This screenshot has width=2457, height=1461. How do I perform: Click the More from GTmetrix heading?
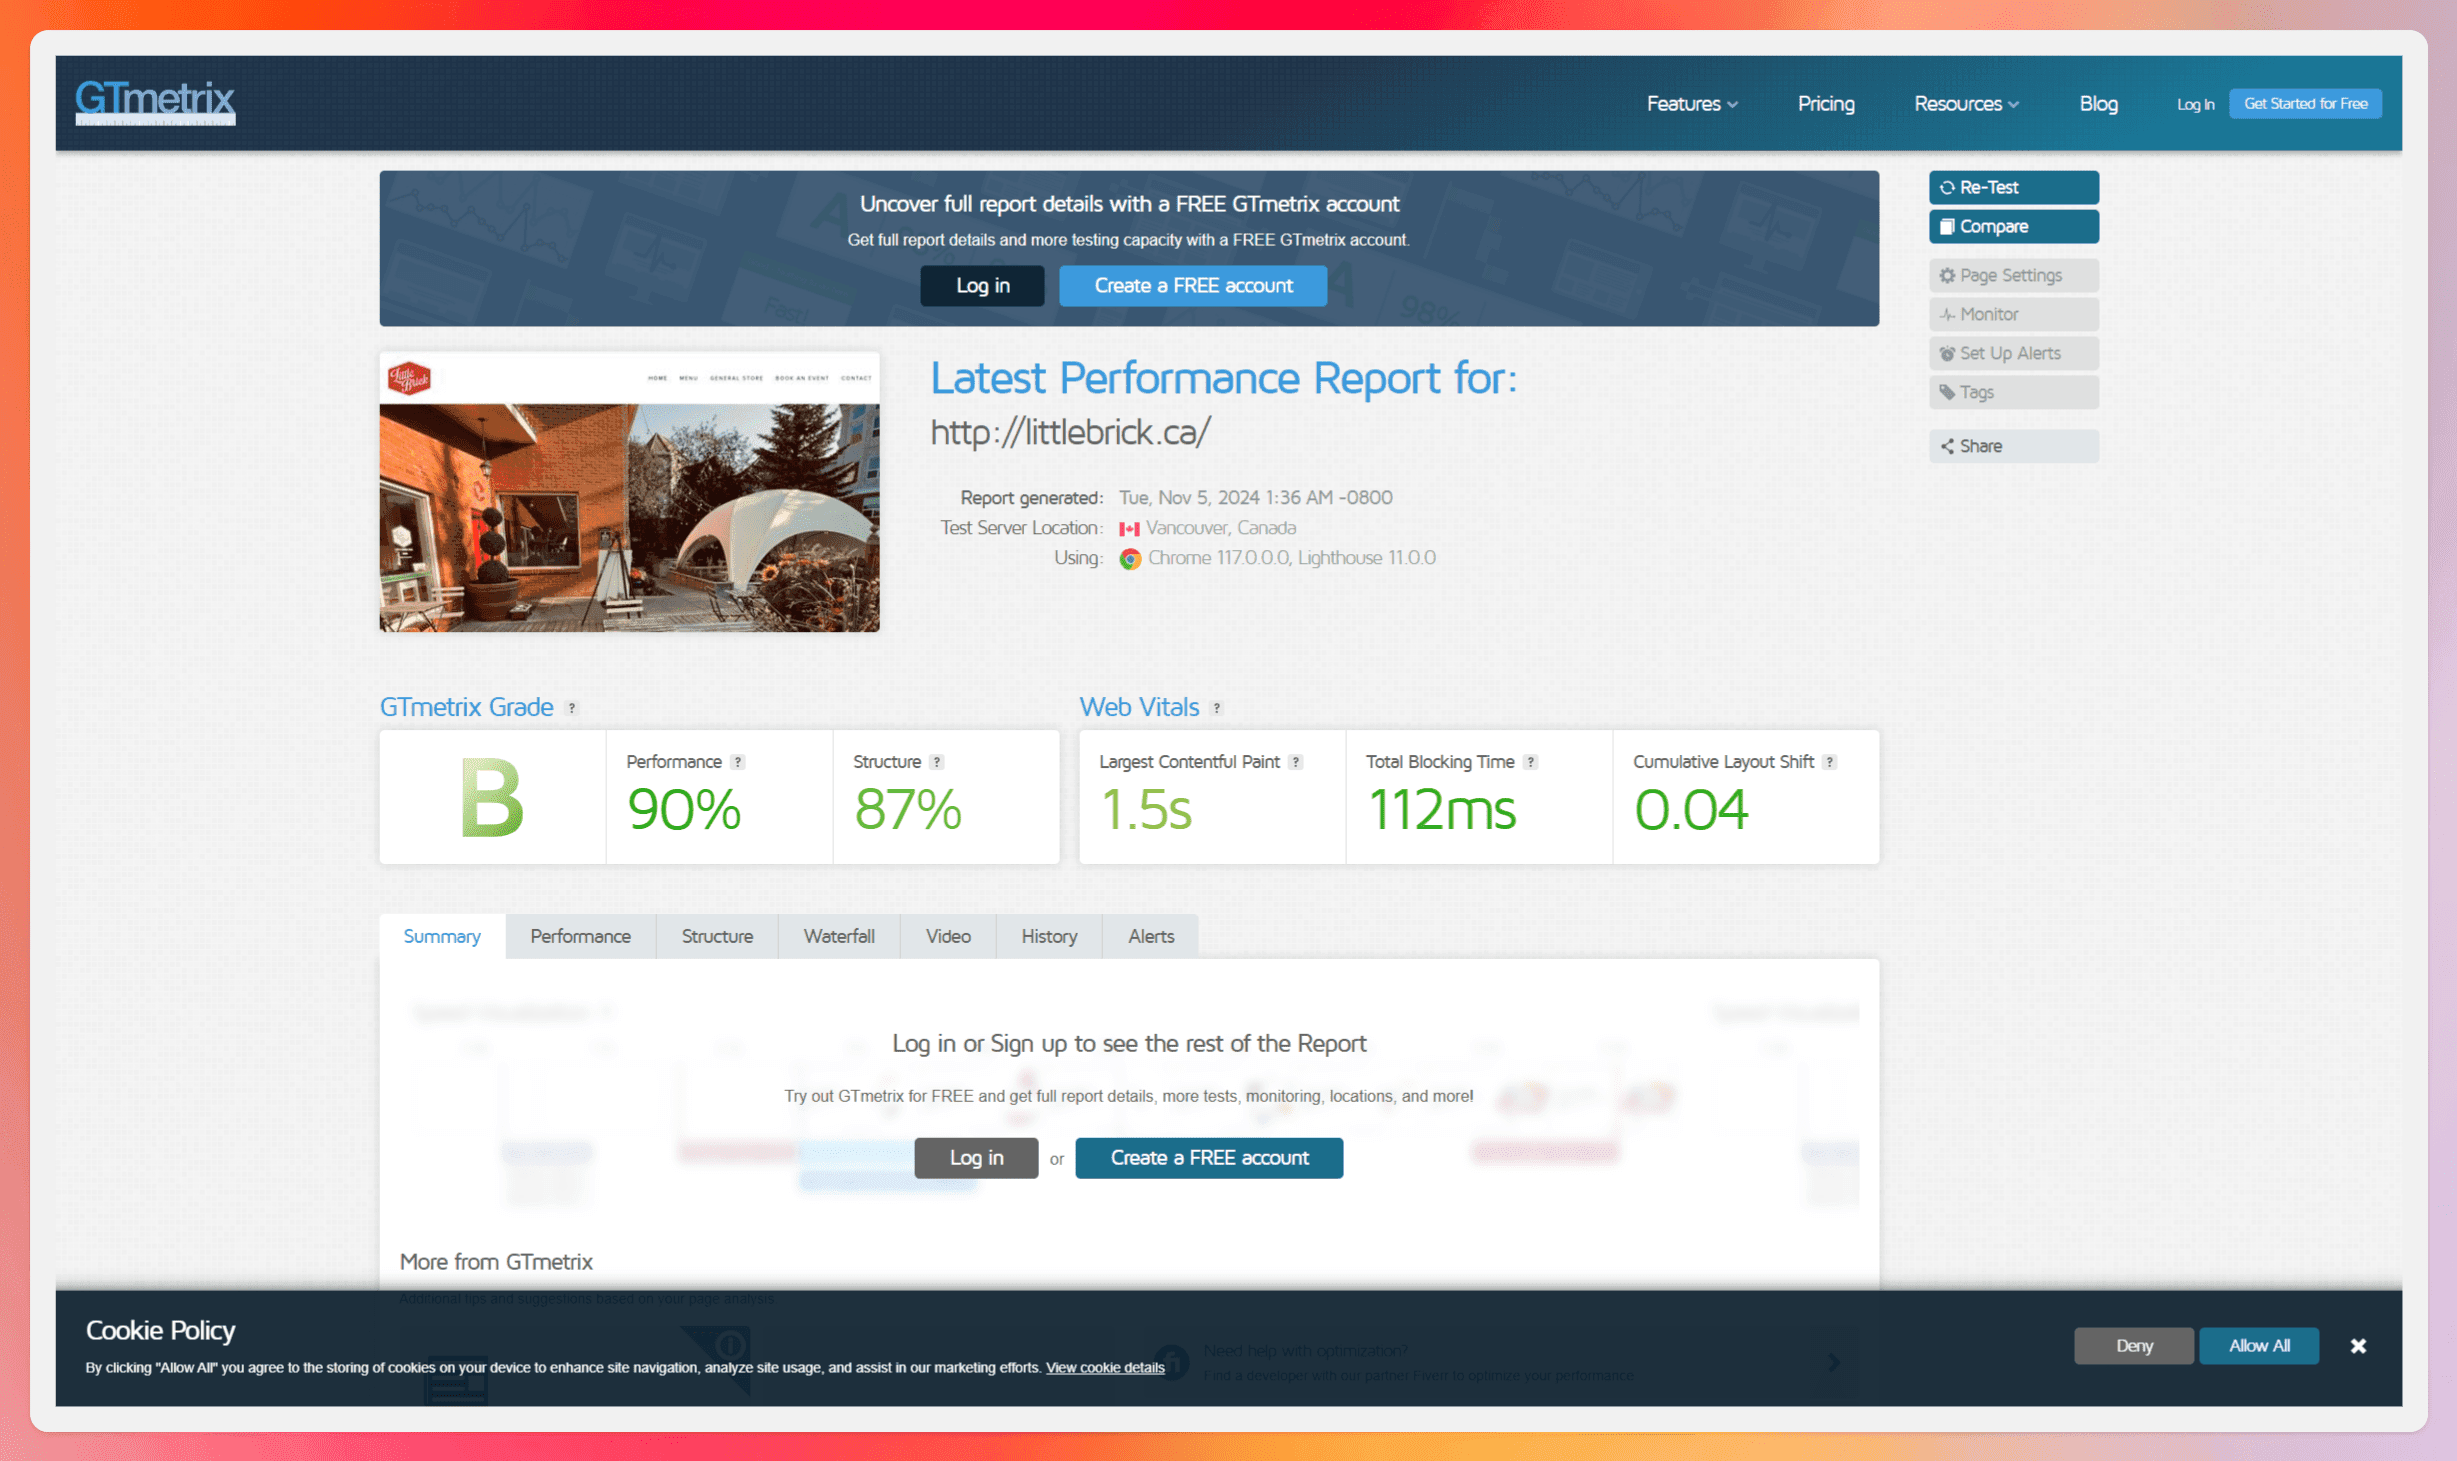[496, 1262]
